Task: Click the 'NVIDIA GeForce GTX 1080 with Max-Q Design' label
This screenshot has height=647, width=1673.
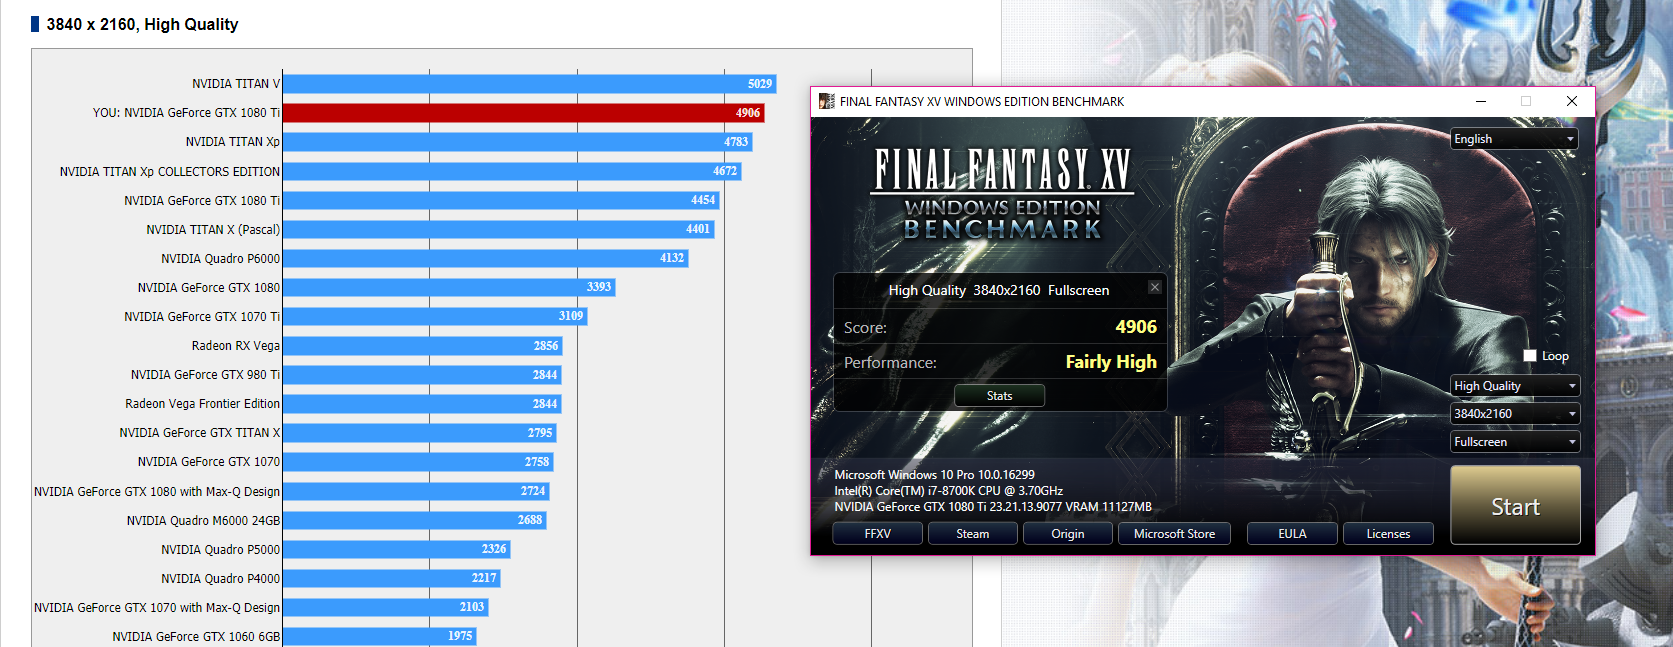Action: click(x=157, y=492)
